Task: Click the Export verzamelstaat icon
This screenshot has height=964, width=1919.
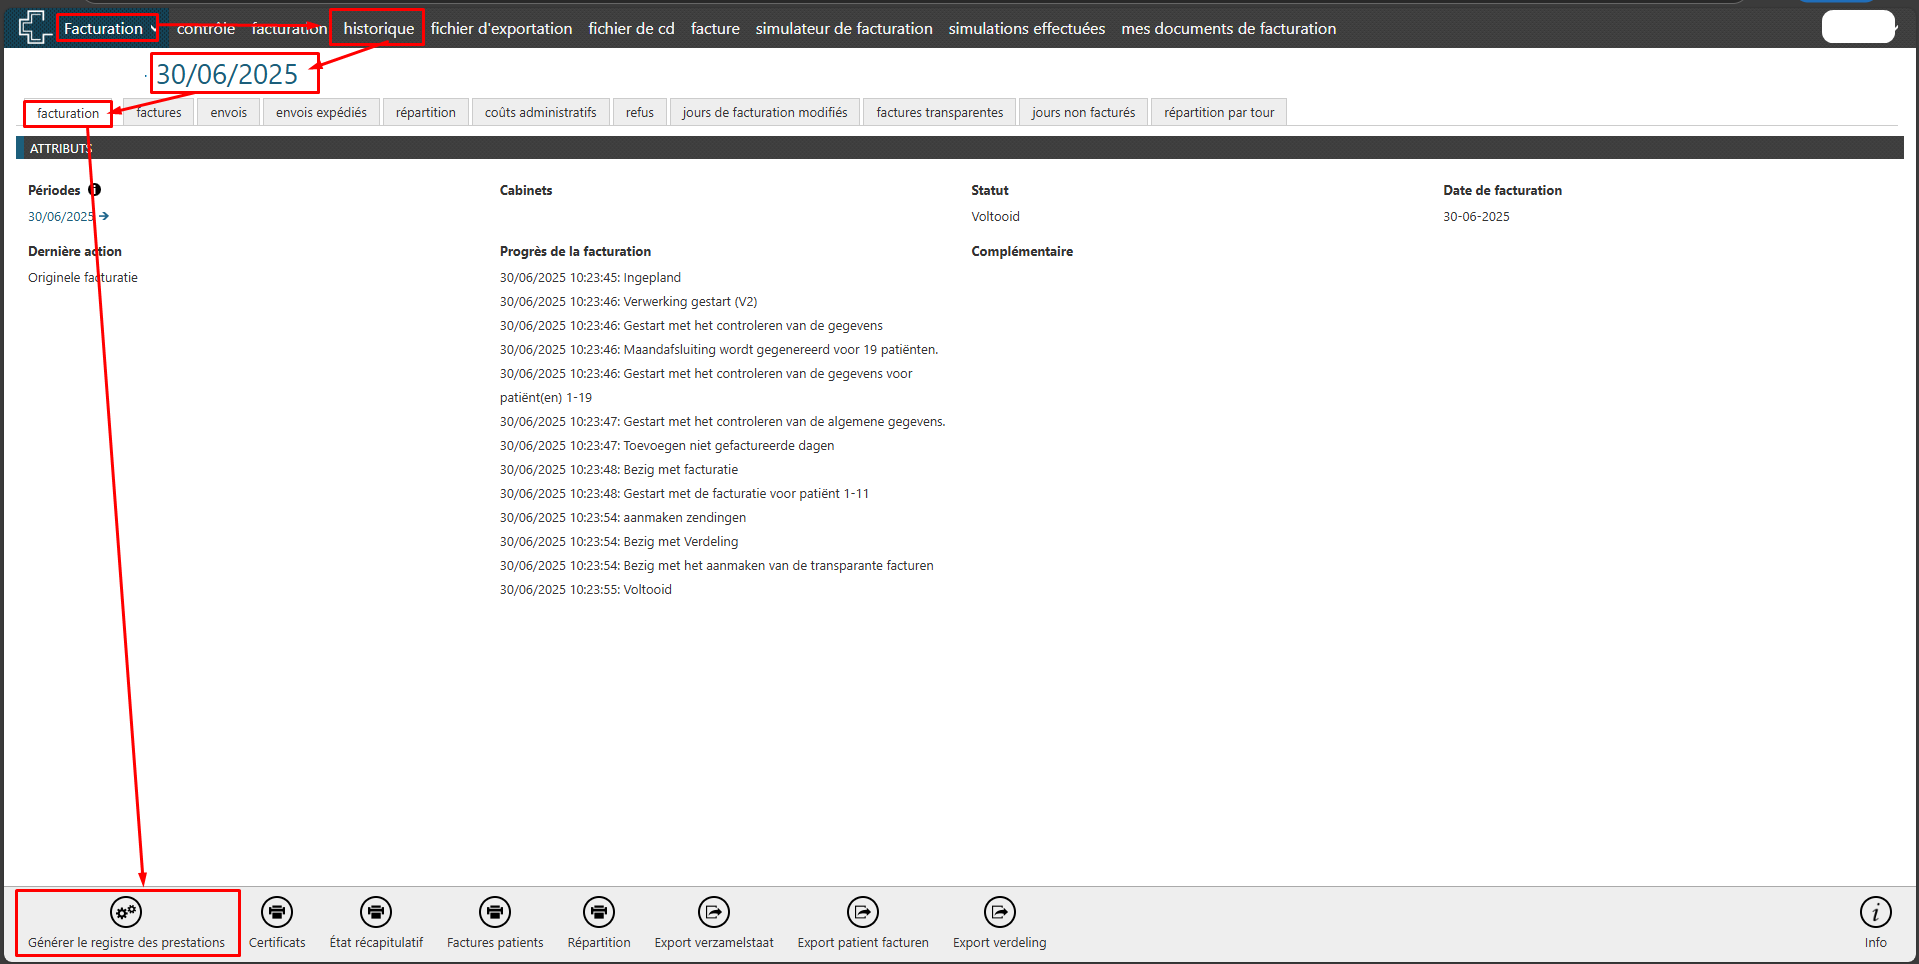Action: pos(714,912)
